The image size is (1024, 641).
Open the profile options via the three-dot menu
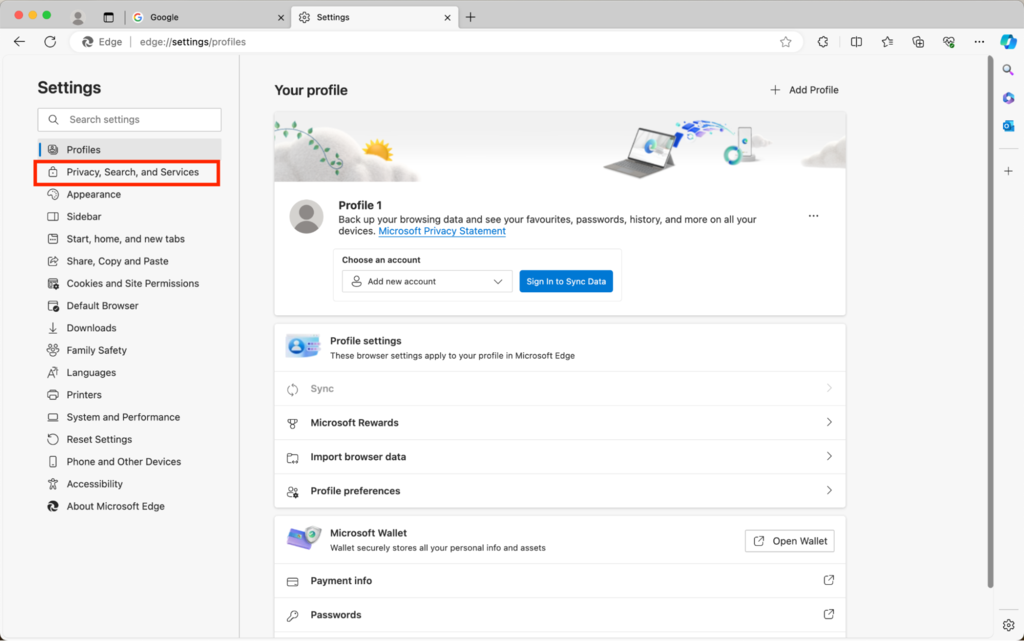tap(813, 215)
